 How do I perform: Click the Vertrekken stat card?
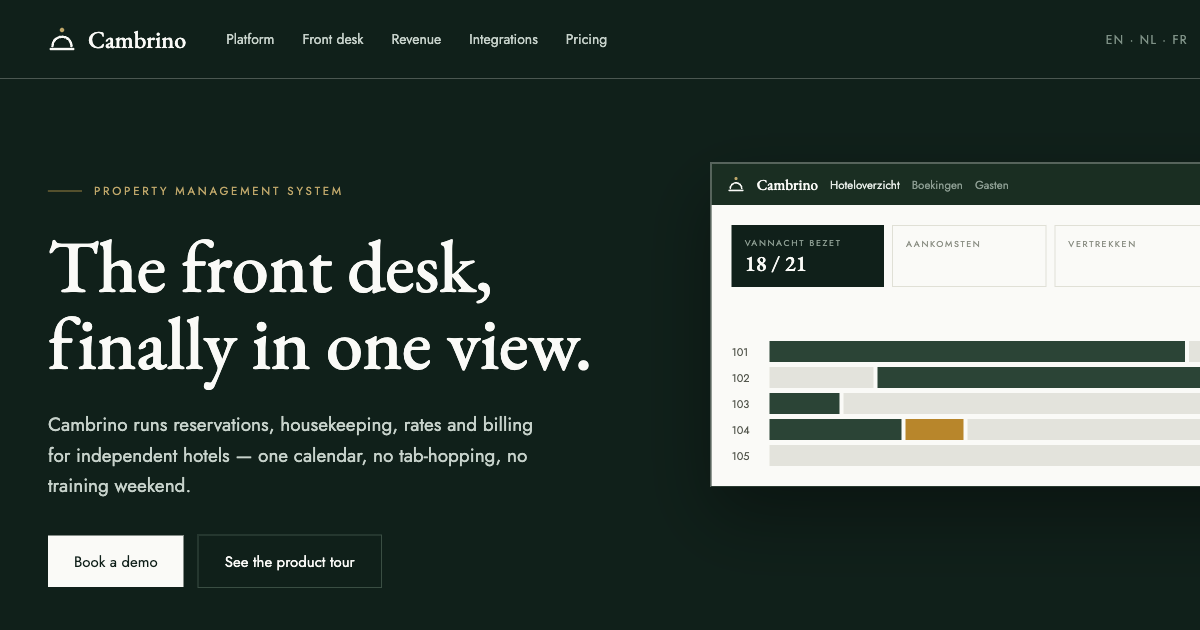1127,256
